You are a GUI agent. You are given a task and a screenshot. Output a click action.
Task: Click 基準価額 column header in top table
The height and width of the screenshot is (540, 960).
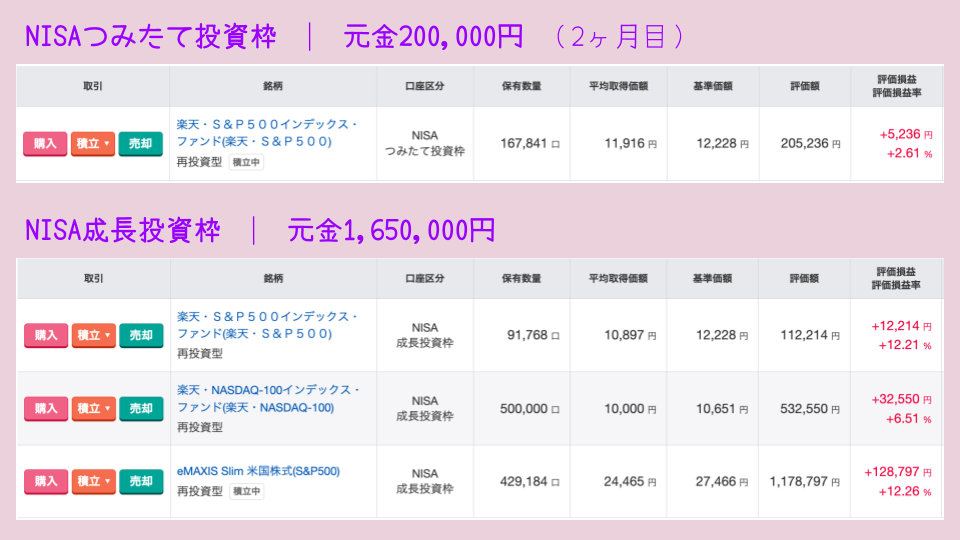click(713, 86)
